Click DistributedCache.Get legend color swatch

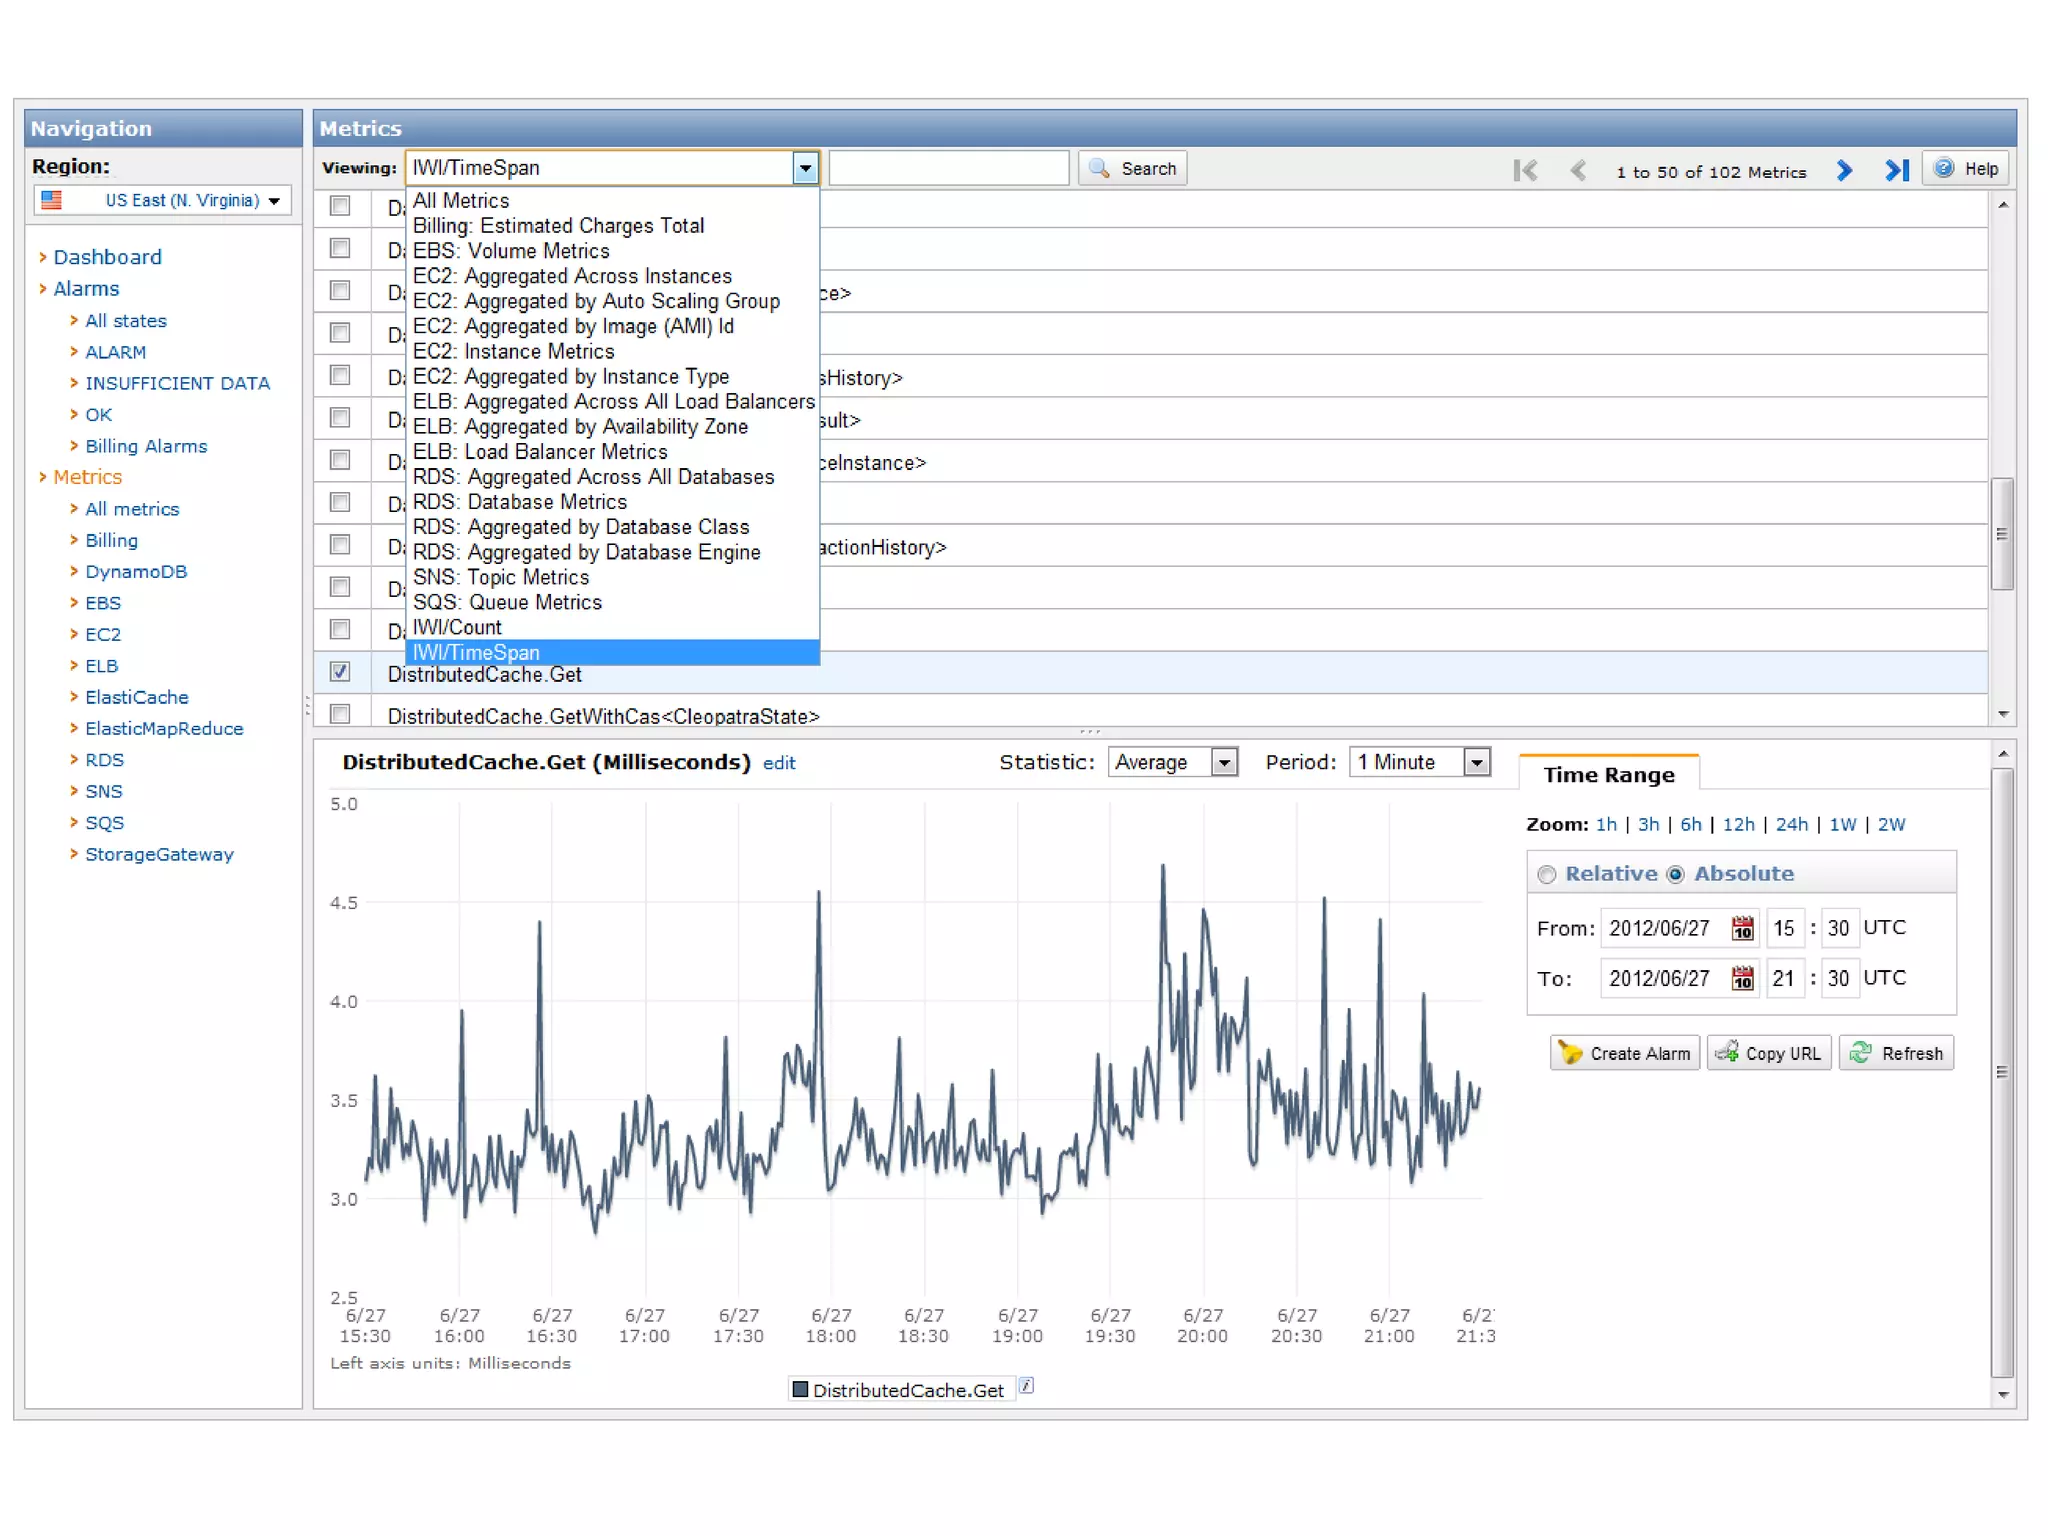[x=800, y=1389]
